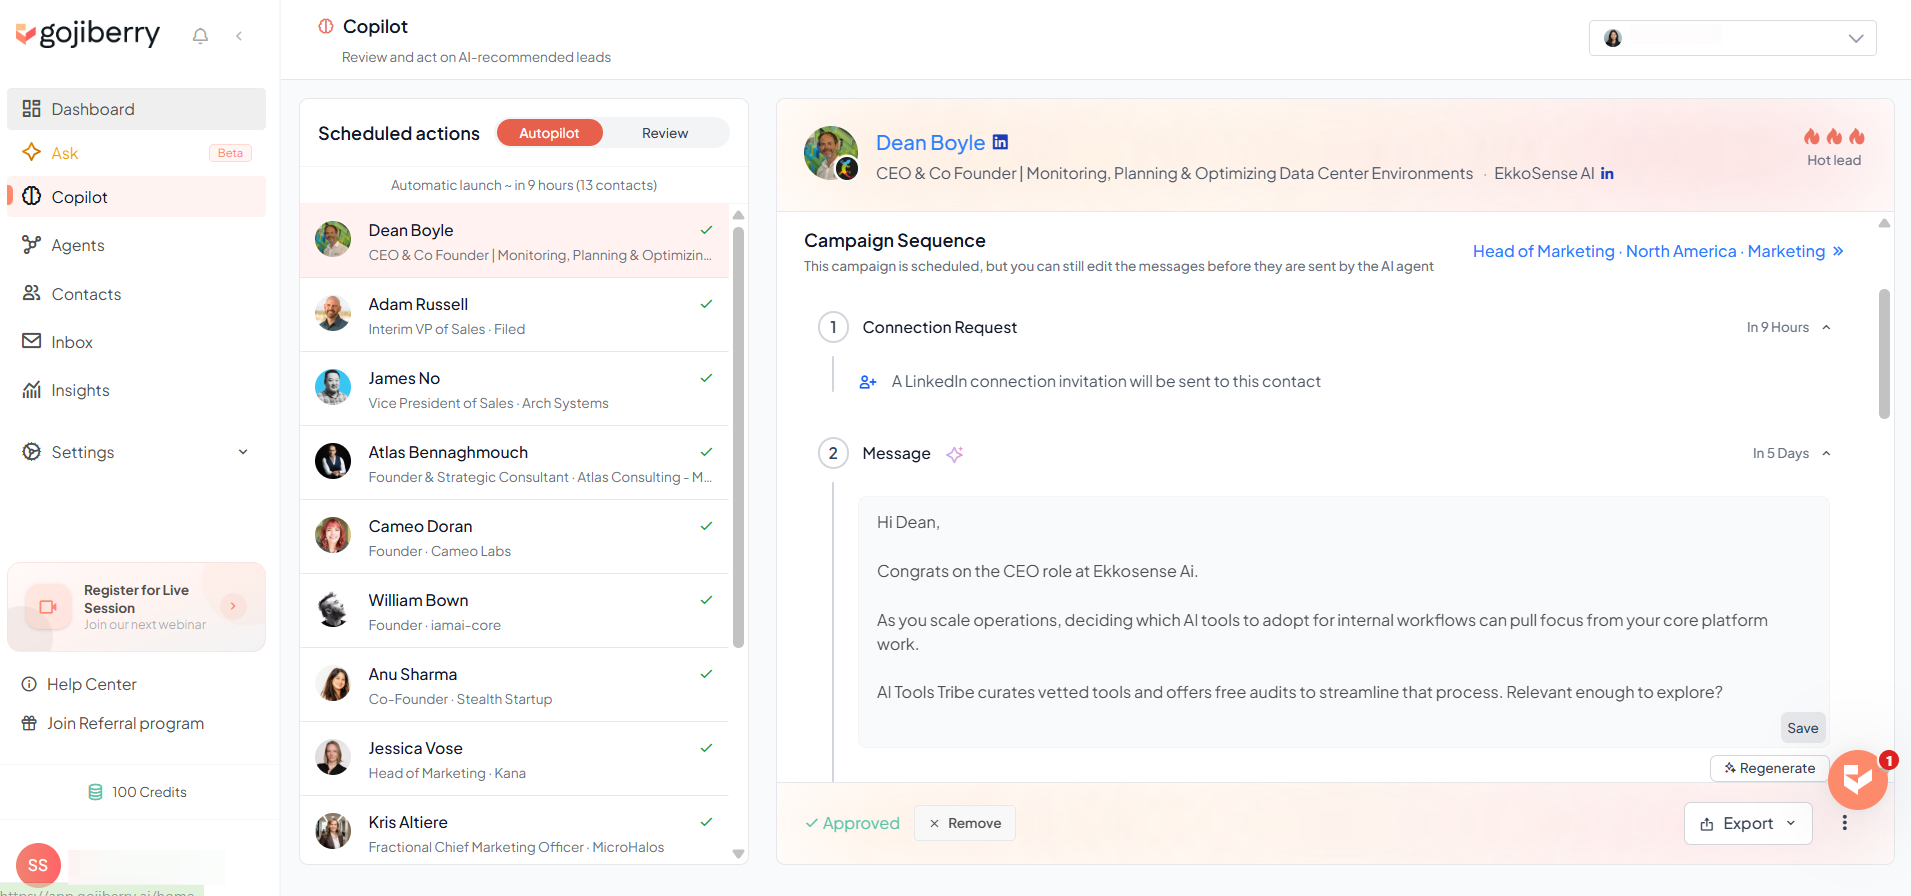Screen dimensions: 1911x896
Task: Click the Hot lead flame icons
Action: [x=1834, y=137]
